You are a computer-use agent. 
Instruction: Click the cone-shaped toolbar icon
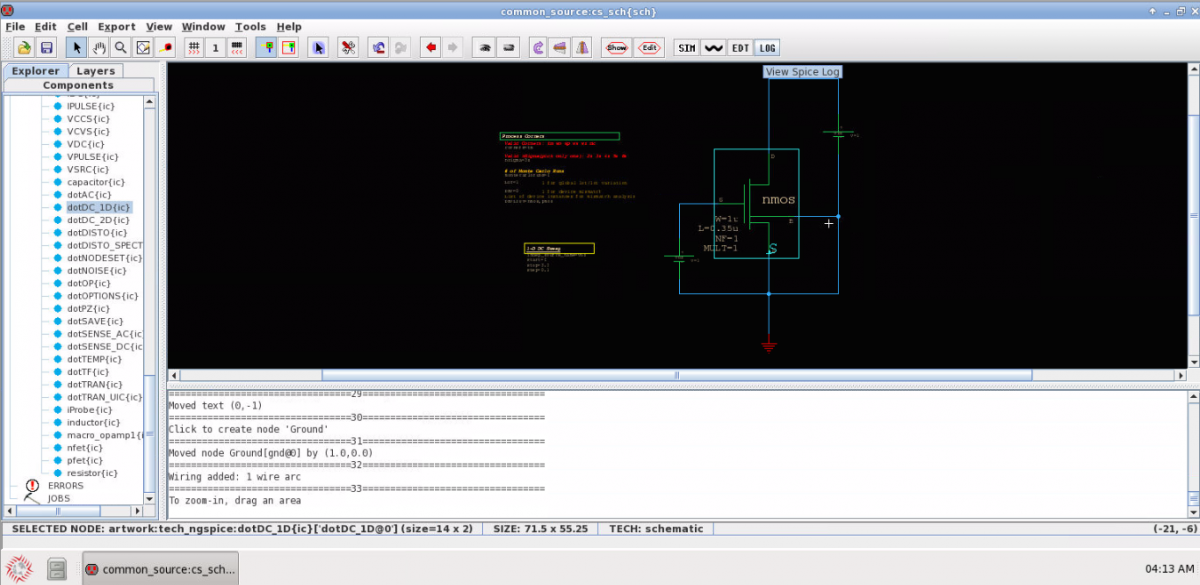pyautogui.click(x=582, y=47)
